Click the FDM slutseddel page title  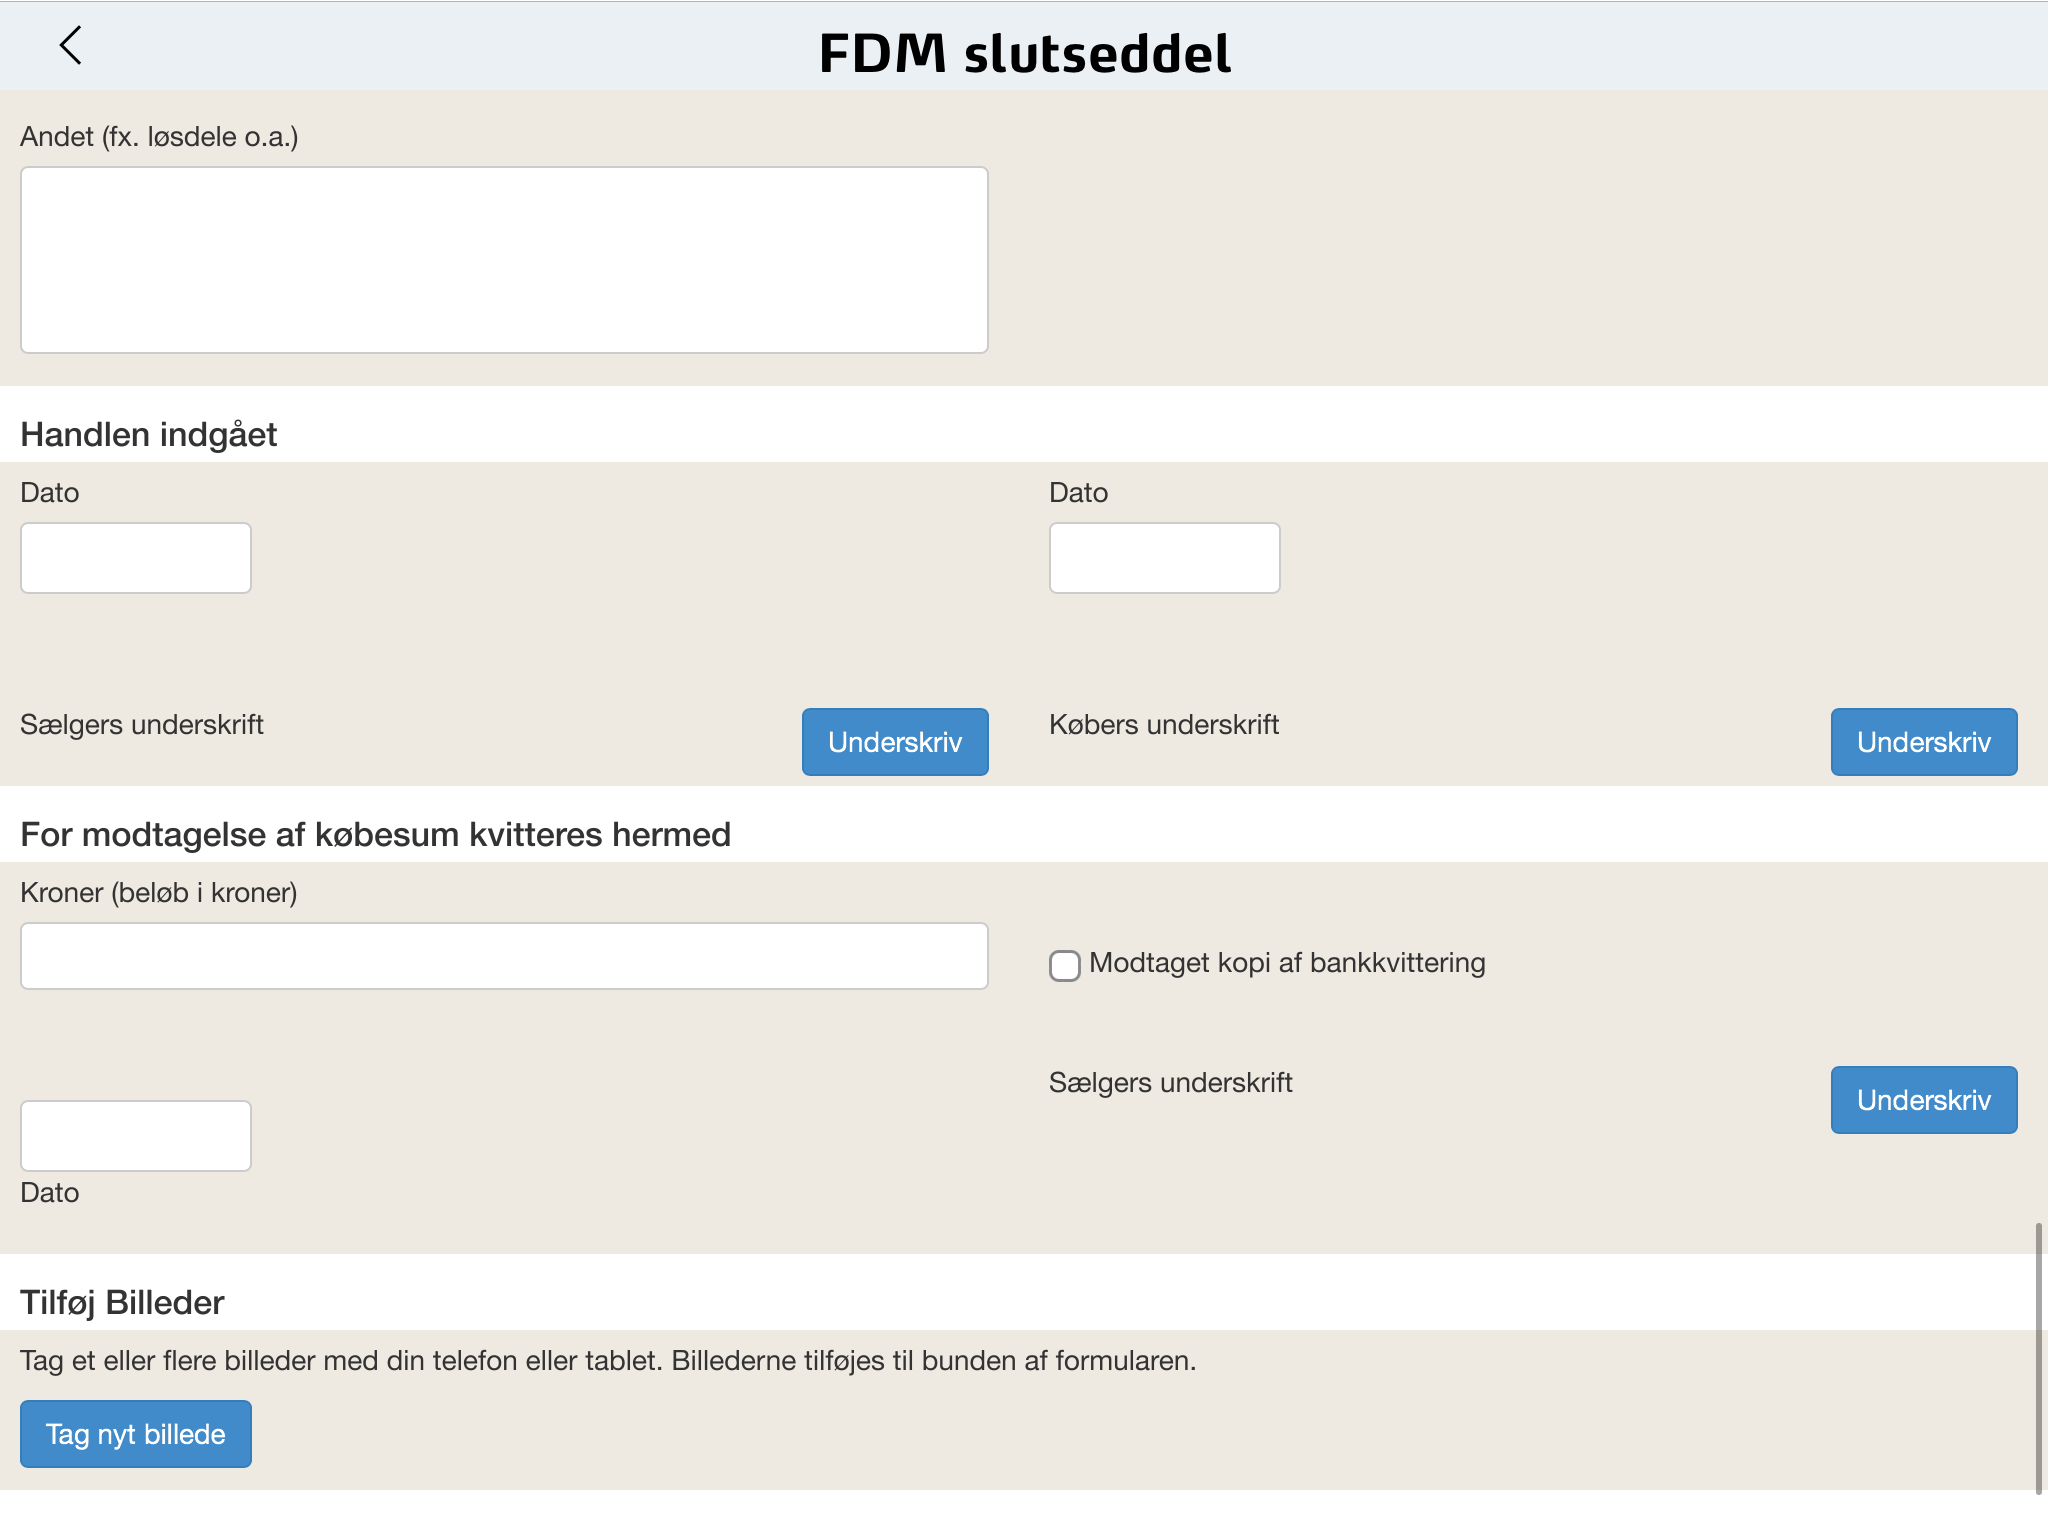click(x=1025, y=53)
